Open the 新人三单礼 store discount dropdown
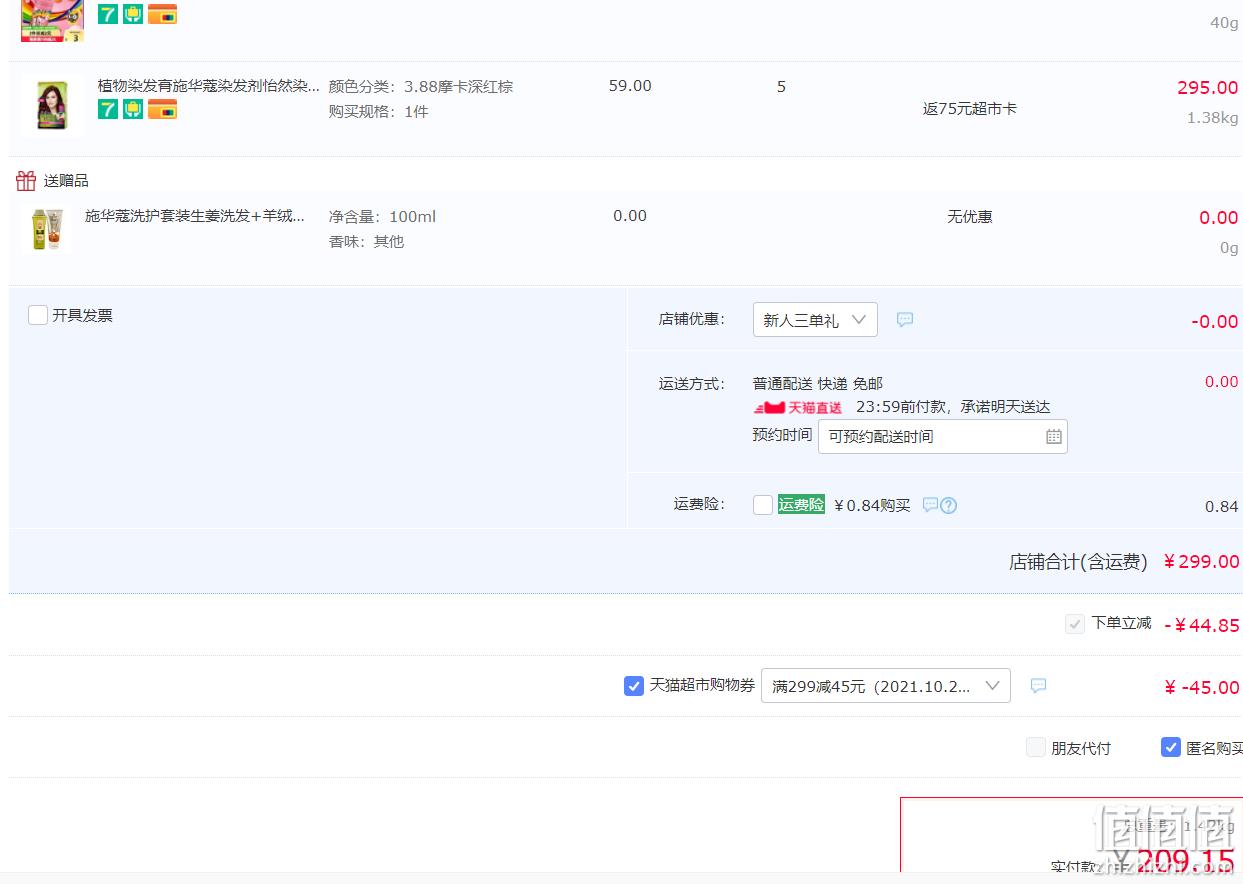 (815, 320)
